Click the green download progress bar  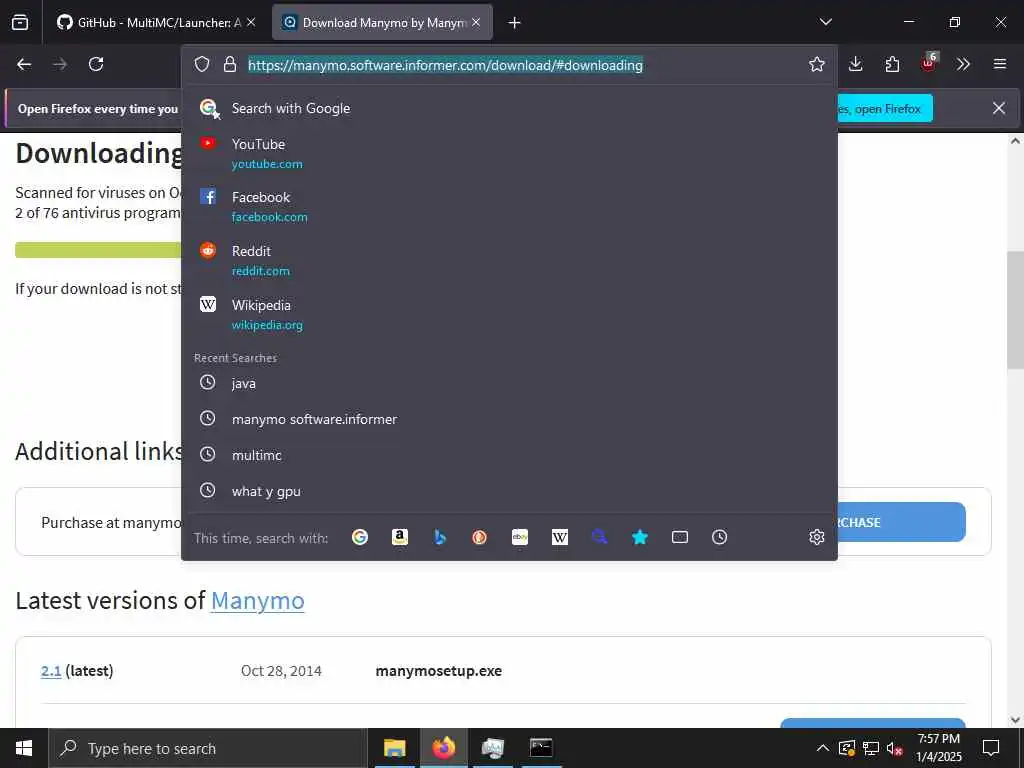(x=98, y=249)
